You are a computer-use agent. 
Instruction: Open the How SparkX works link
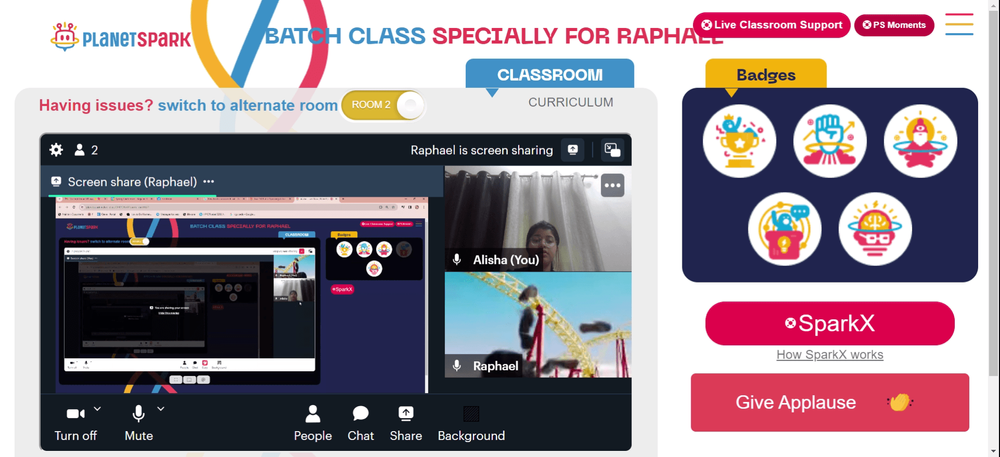click(x=830, y=355)
